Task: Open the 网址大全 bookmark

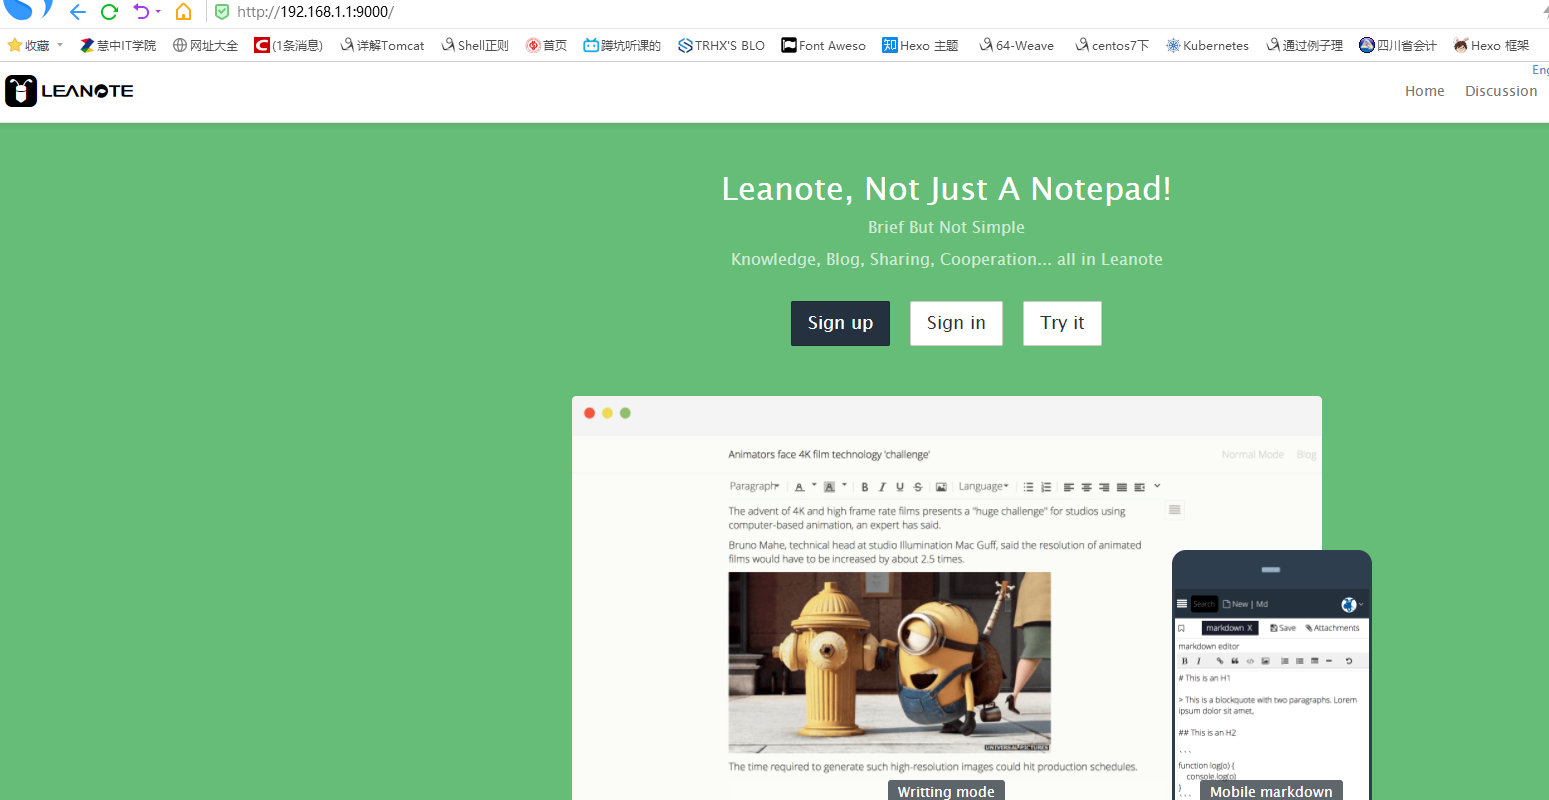Action: [x=206, y=45]
